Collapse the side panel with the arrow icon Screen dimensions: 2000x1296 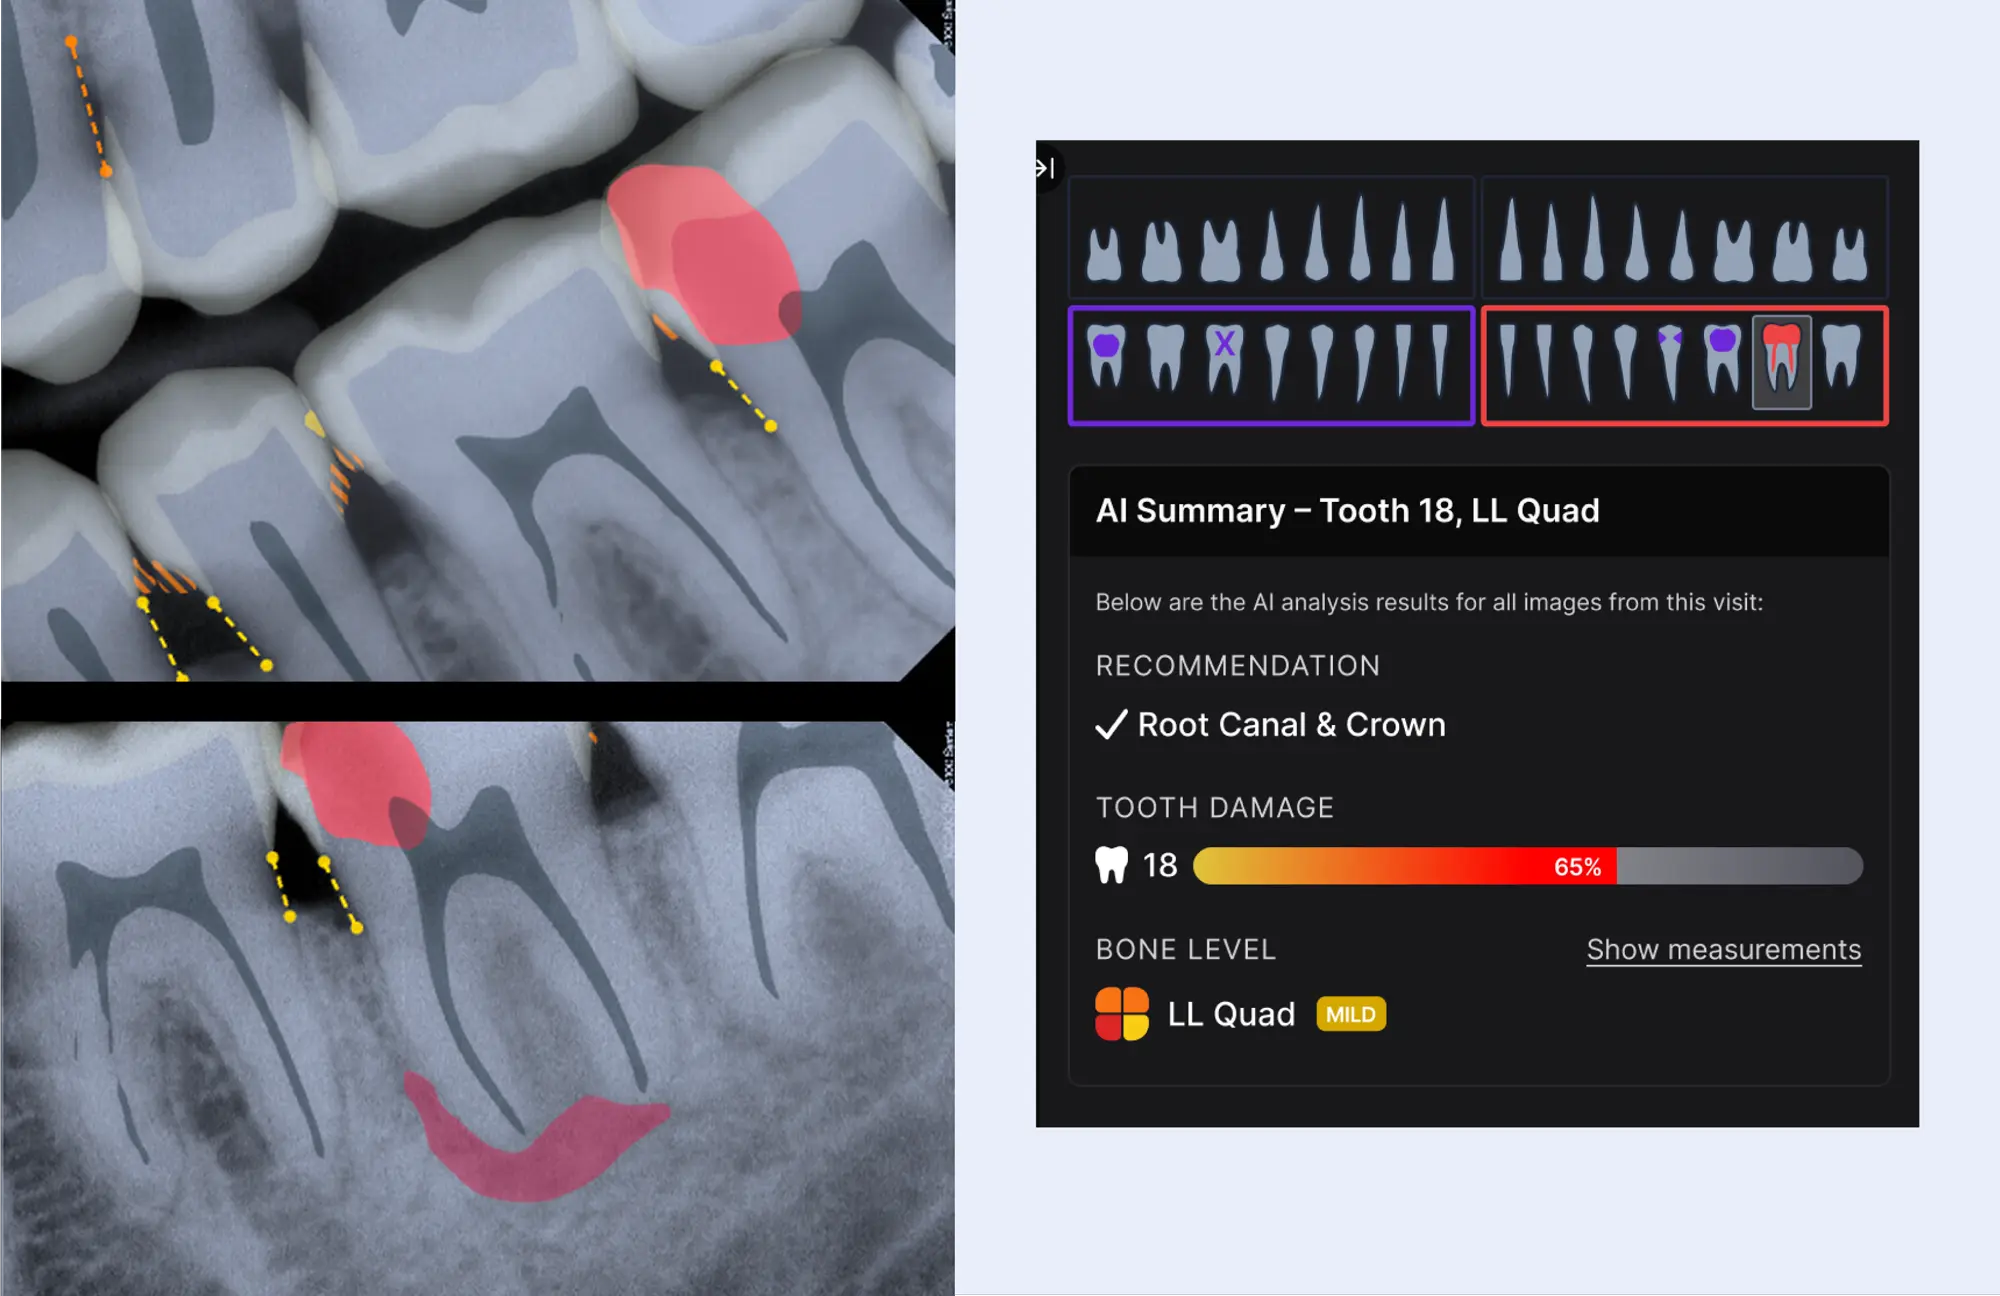coord(1046,168)
